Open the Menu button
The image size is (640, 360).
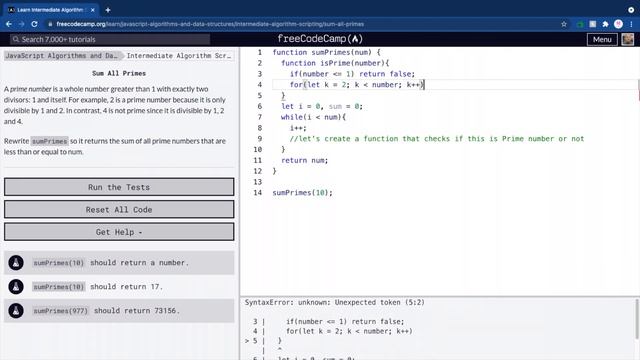coord(602,39)
